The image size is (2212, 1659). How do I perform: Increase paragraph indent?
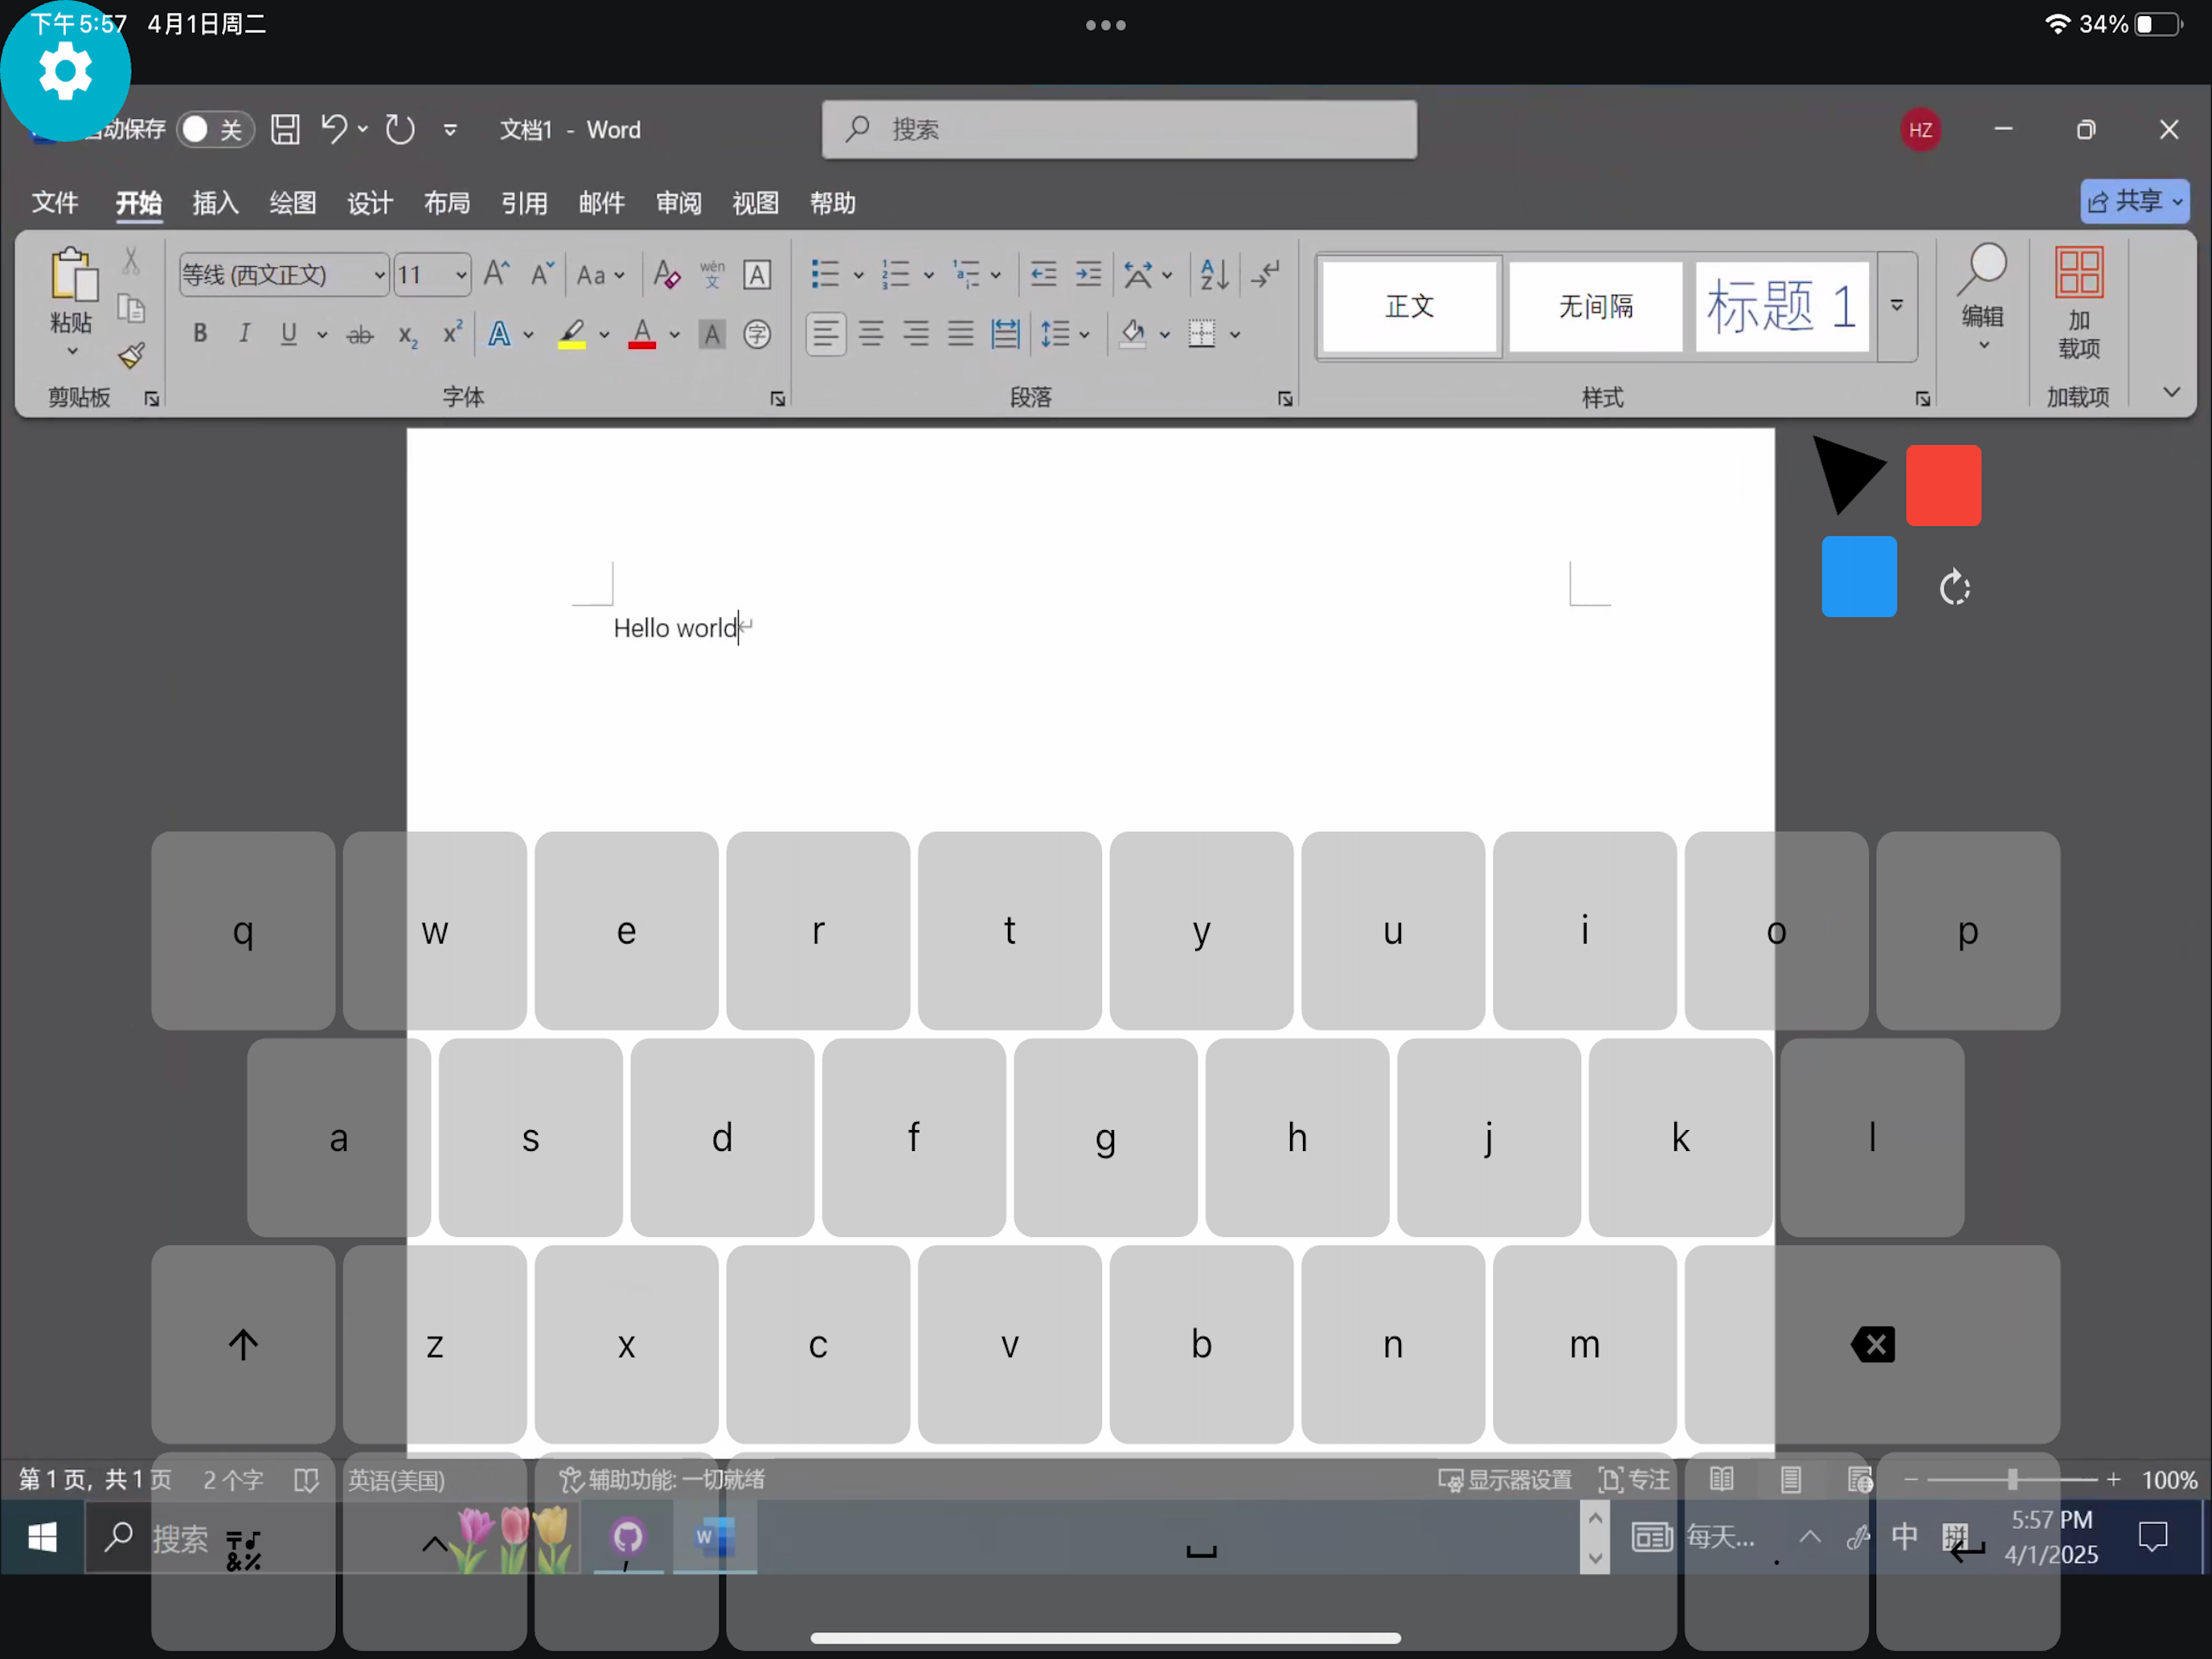[x=1088, y=274]
